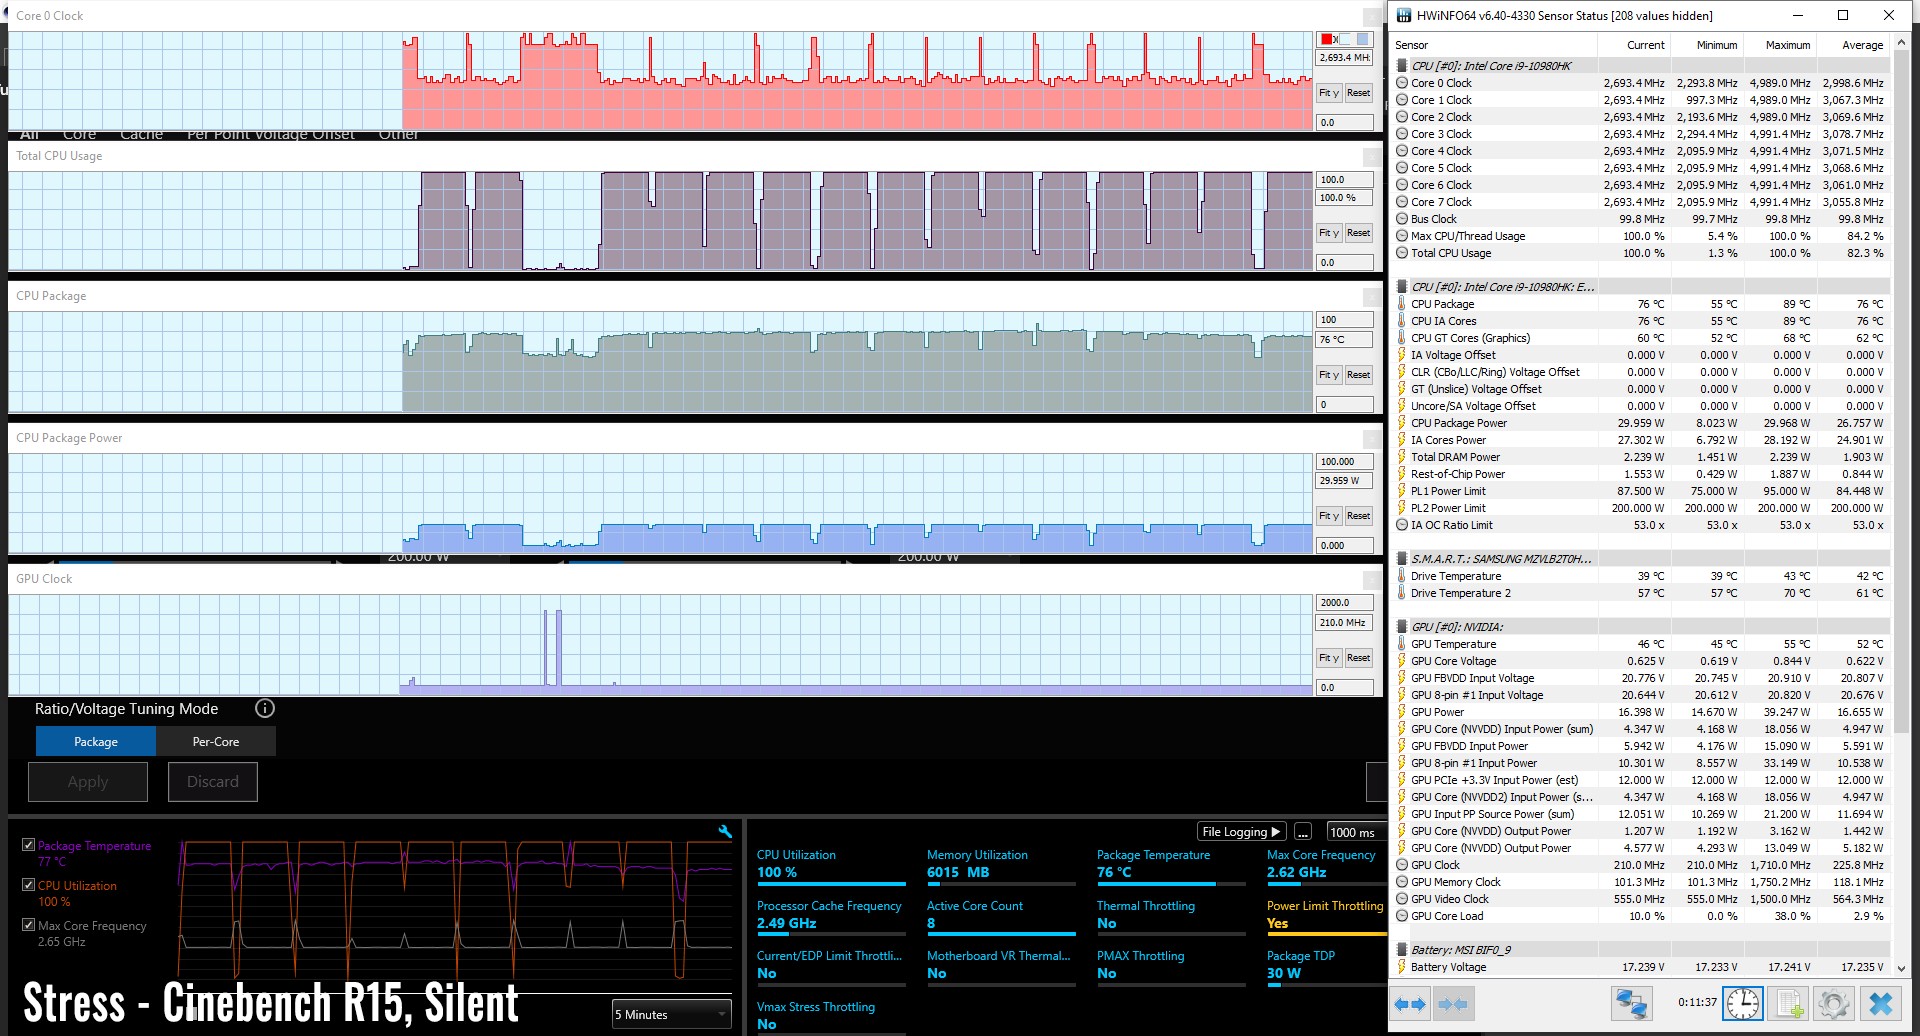Uncheck the CPU Utilization checkbox
This screenshot has width=1920, height=1036.
pyautogui.click(x=29, y=885)
